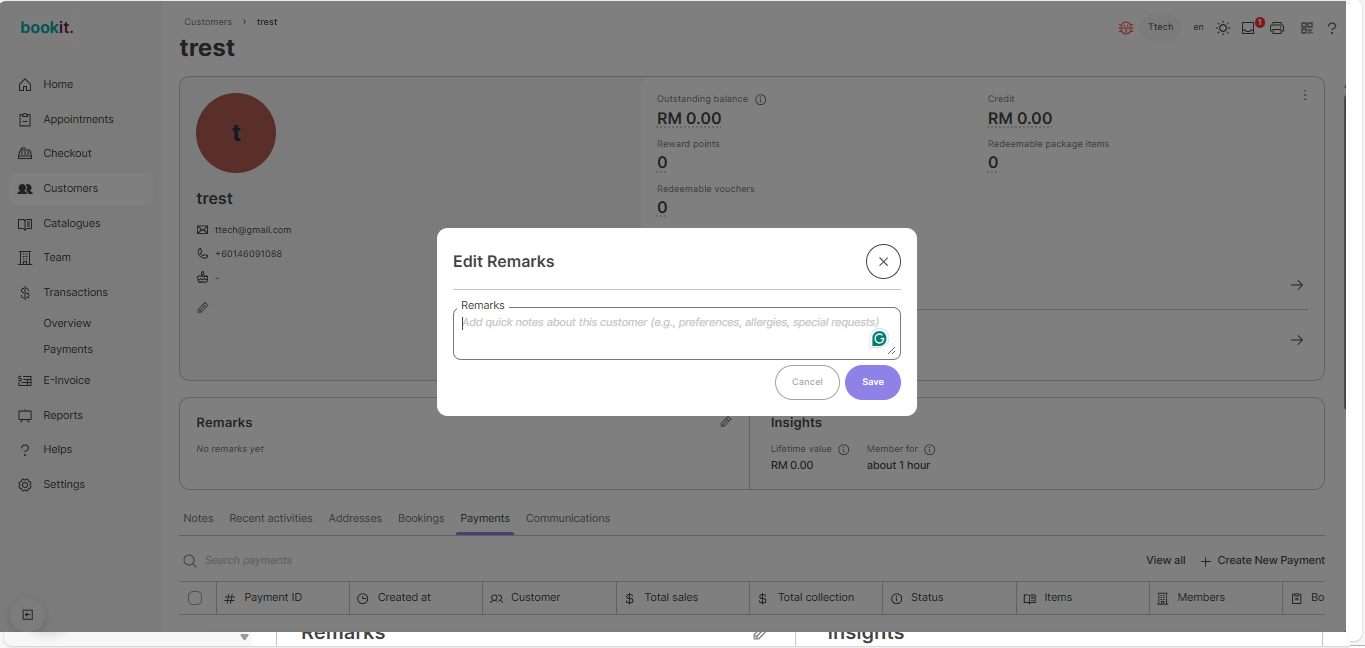Viewport: 1365px width, 648px height.
Task: Toggle light/dark theme sun icon
Action: pos(1223,28)
